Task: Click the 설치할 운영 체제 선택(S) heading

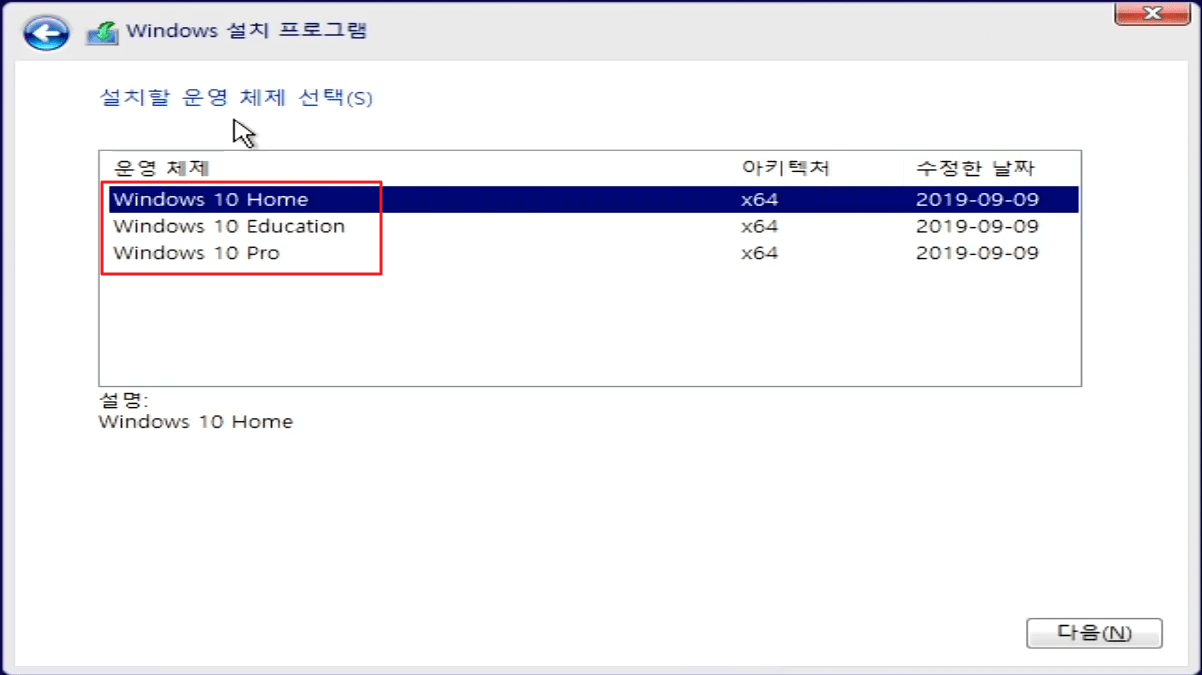Action: pos(236,98)
